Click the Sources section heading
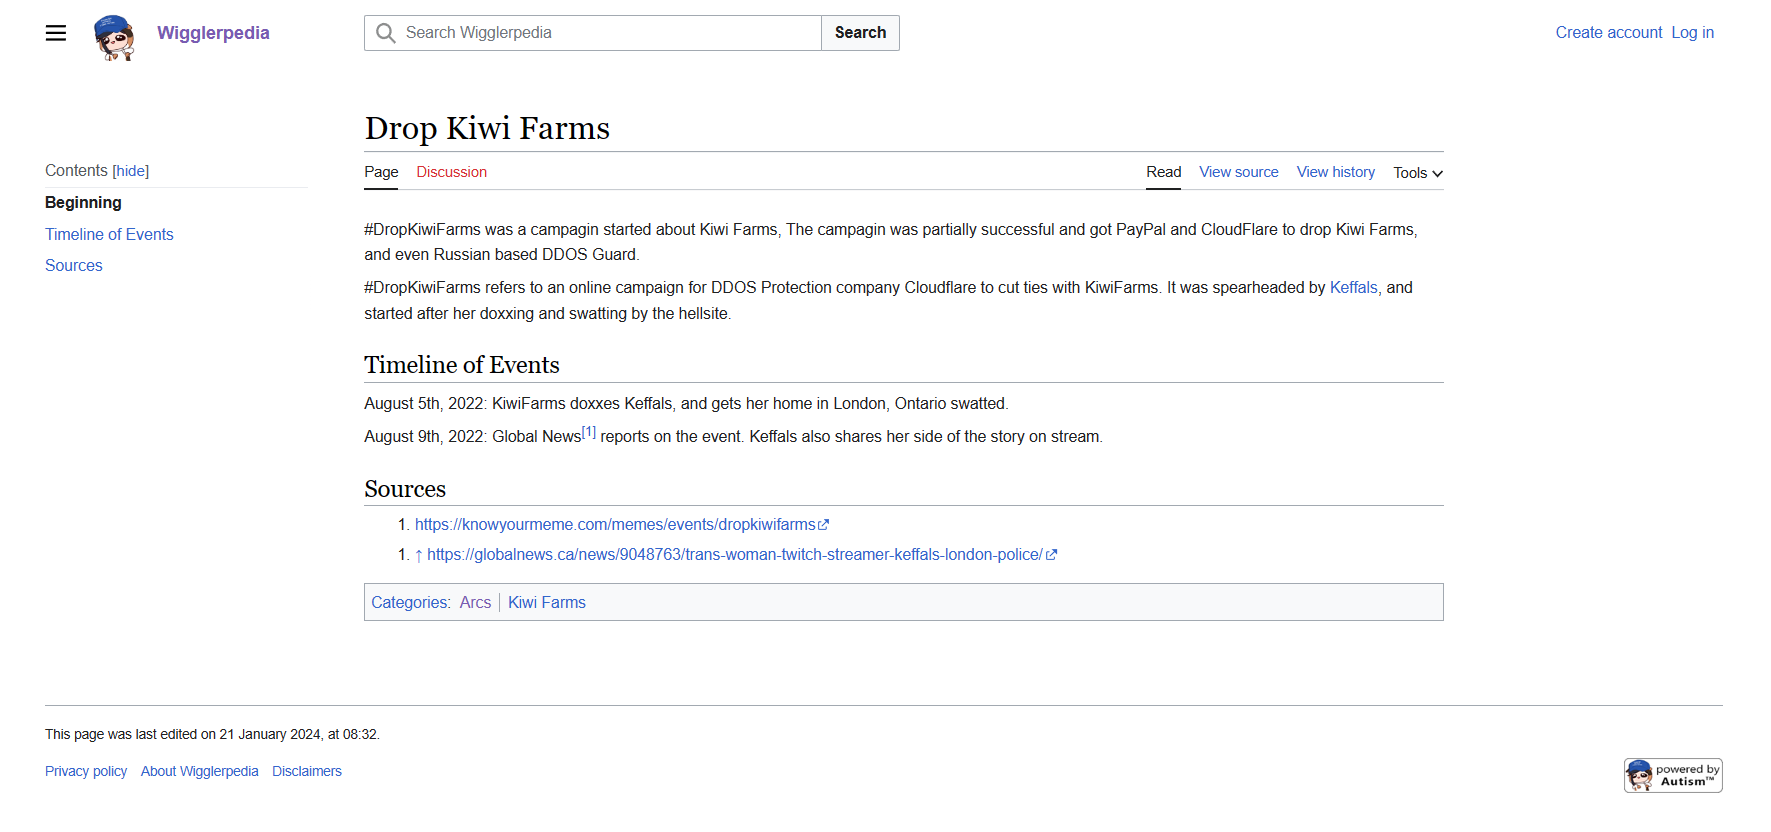This screenshot has width=1771, height=832. (x=405, y=489)
